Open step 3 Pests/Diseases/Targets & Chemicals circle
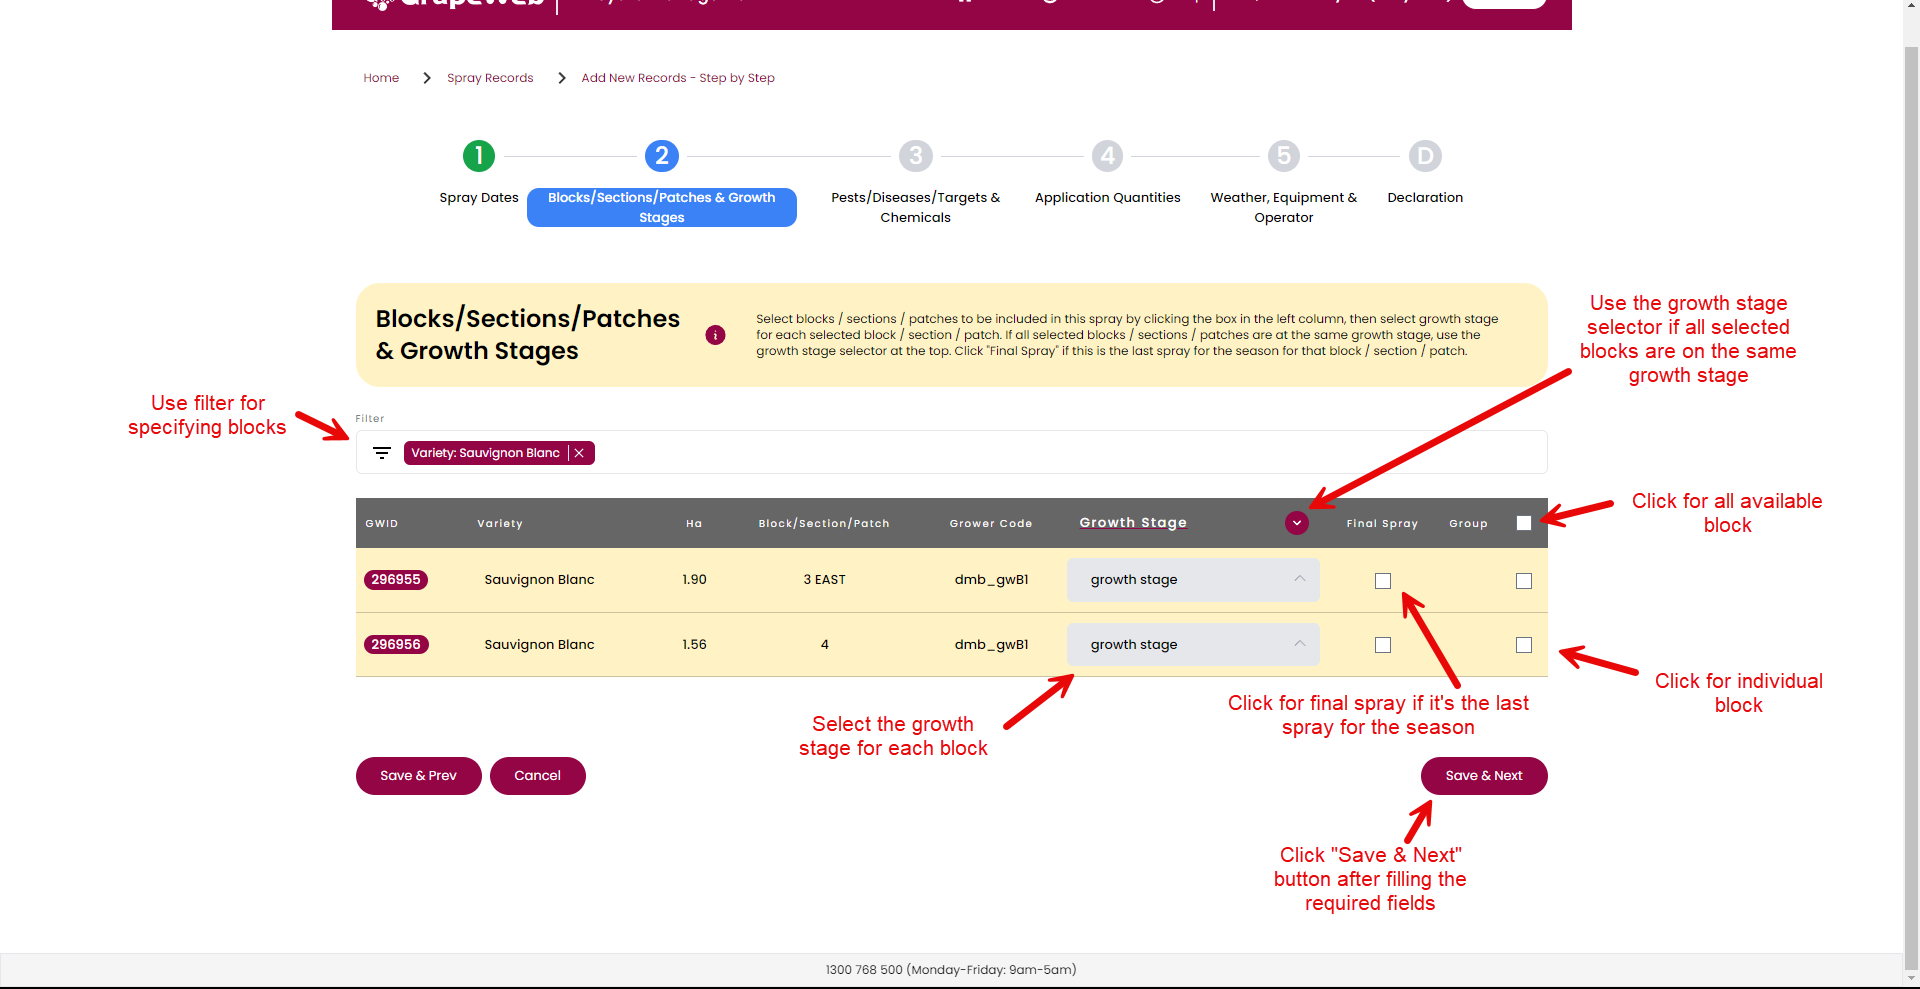Image resolution: width=1920 pixels, height=989 pixels. click(x=915, y=156)
